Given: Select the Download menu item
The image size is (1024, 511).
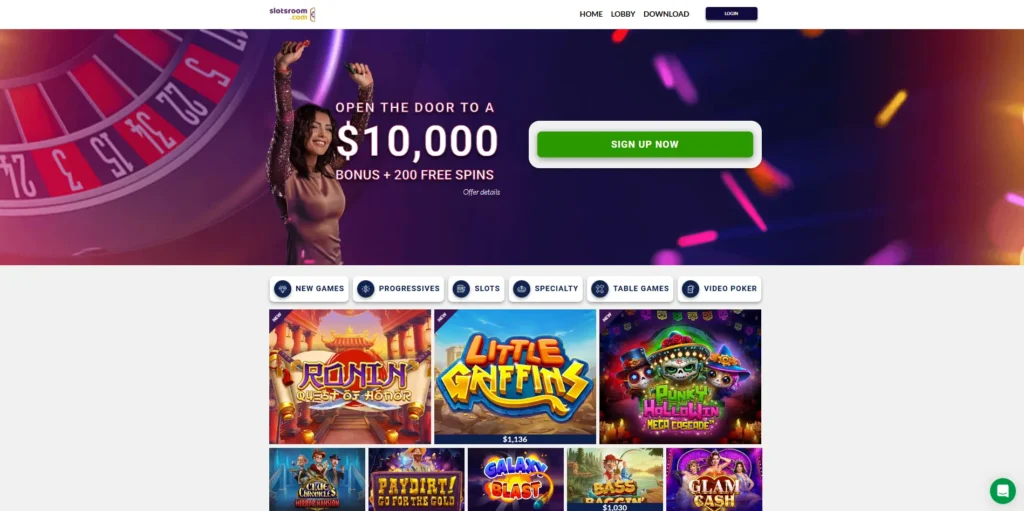Looking at the screenshot, I should click(666, 14).
